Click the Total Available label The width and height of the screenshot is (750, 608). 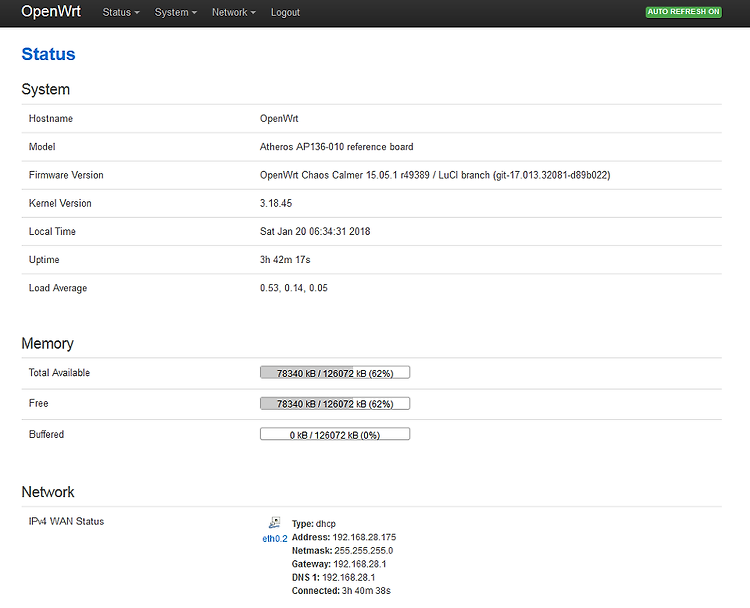[59, 373]
